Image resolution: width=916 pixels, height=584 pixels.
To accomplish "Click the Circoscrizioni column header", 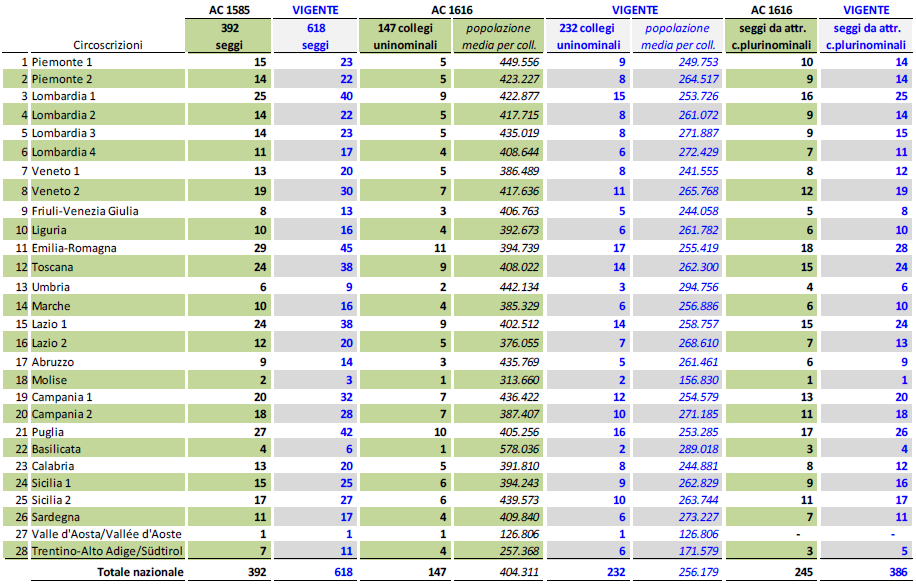I will [108, 45].
